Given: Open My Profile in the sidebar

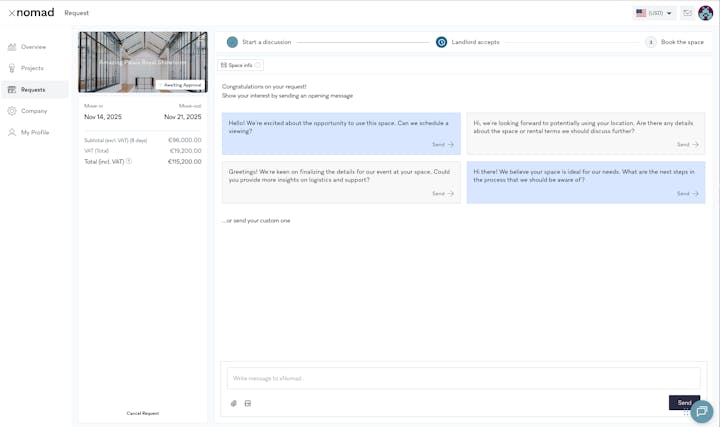Looking at the screenshot, I should pos(35,132).
